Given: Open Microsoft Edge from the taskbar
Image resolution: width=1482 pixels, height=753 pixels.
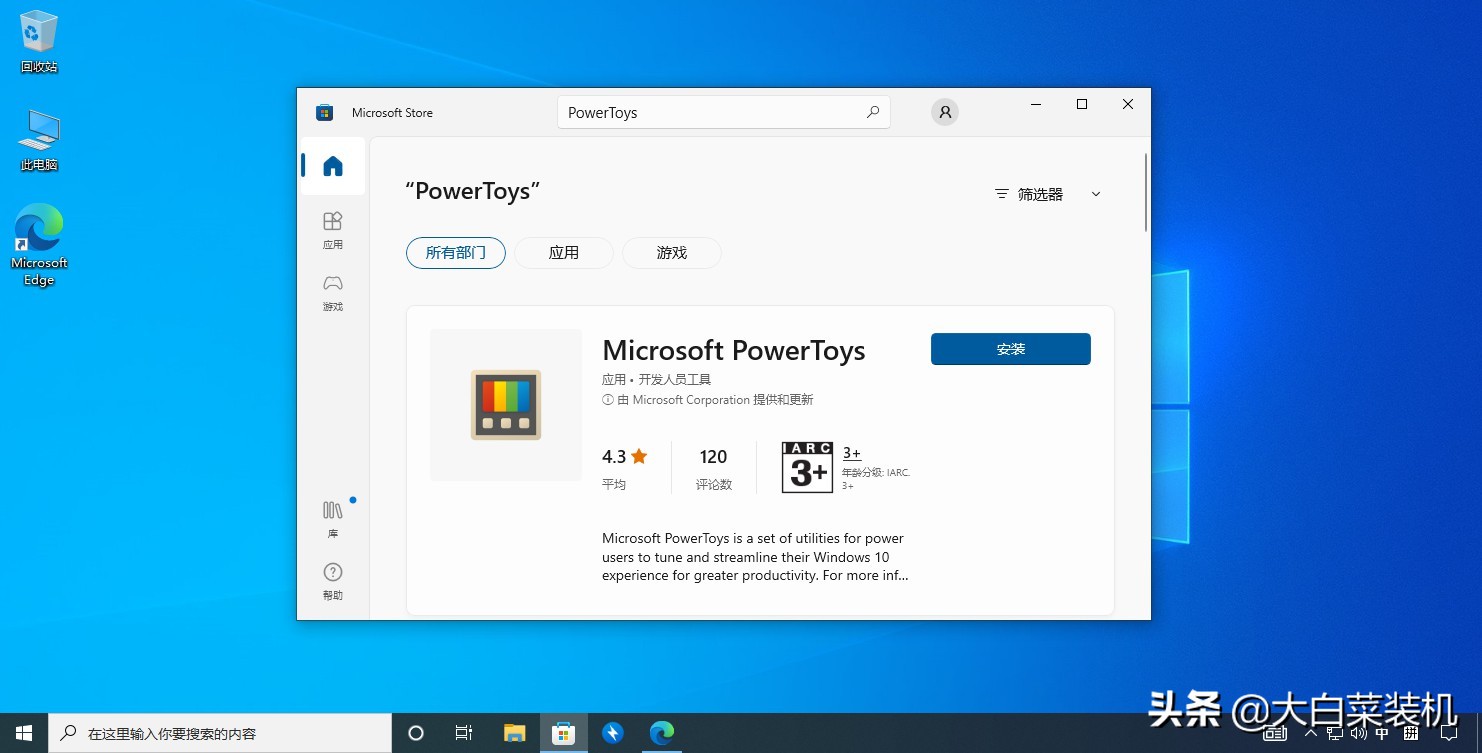Looking at the screenshot, I should coord(661,733).
